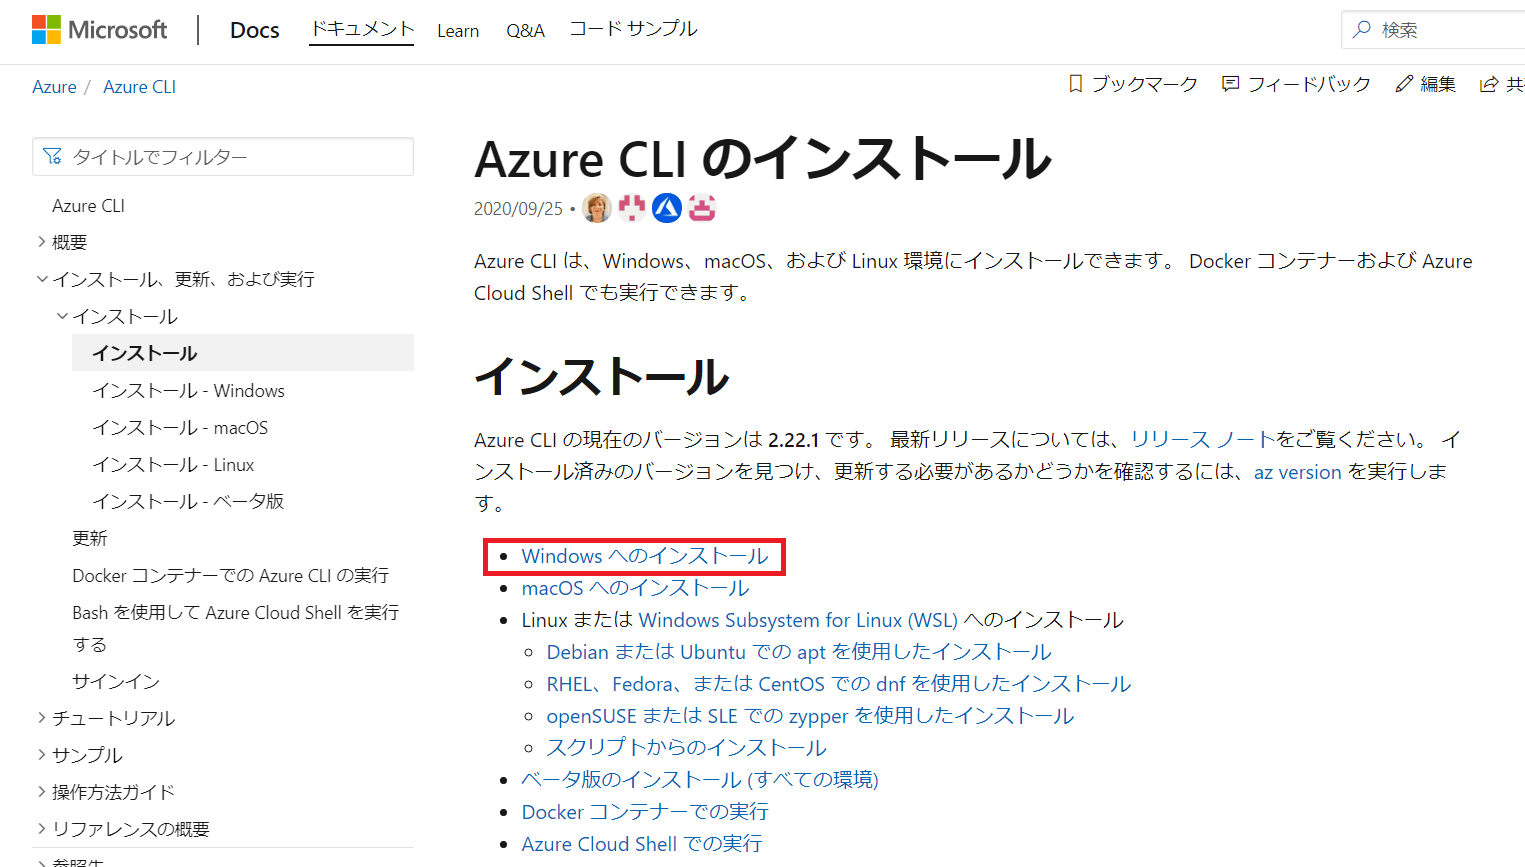Click the フィードバック button label

point(1310,84)
